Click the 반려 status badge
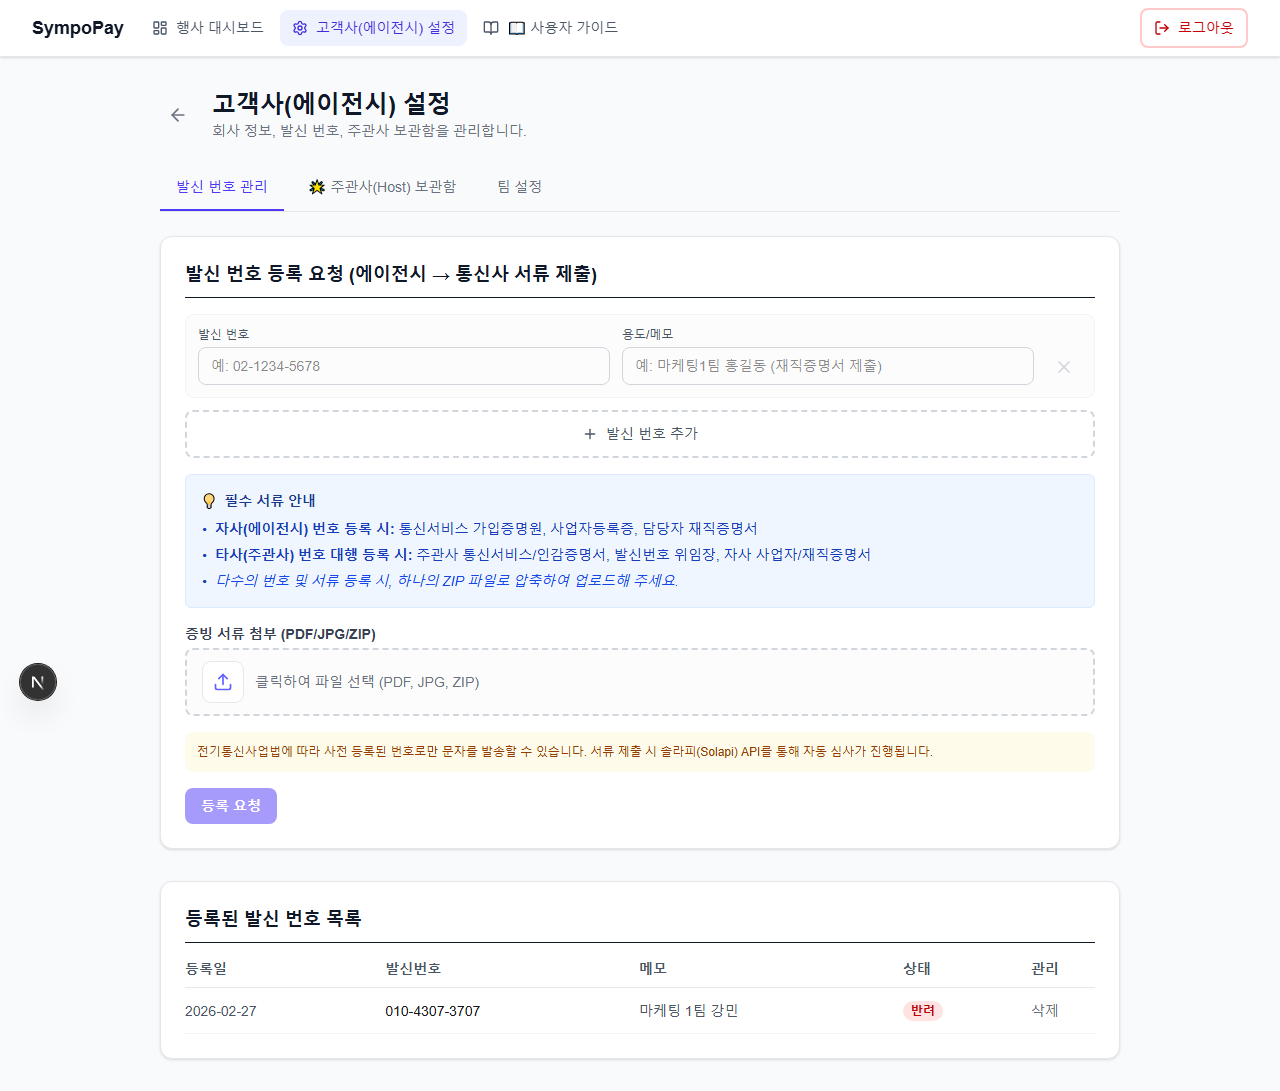The image size is (1280, 1091). (922, 1011)
